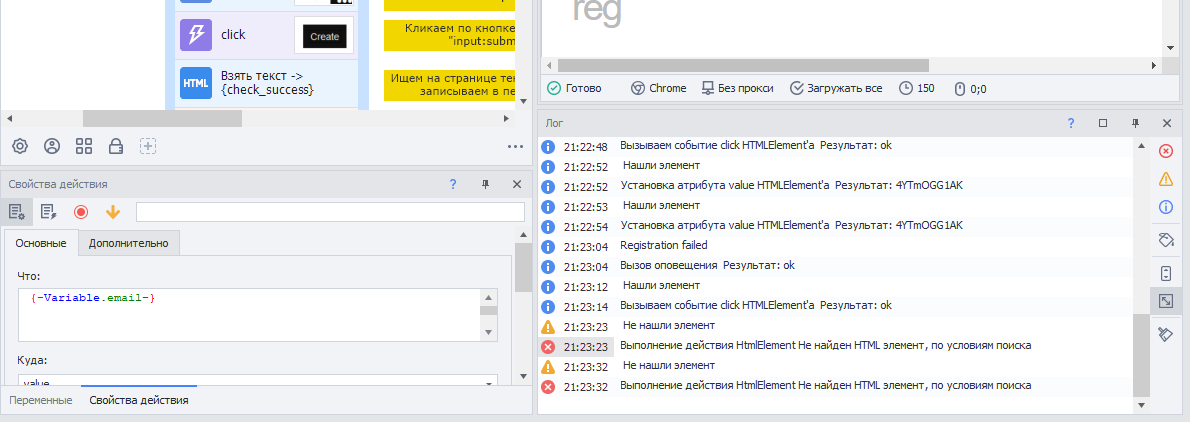Click the dashed add-area plus icon

[148, 146]
